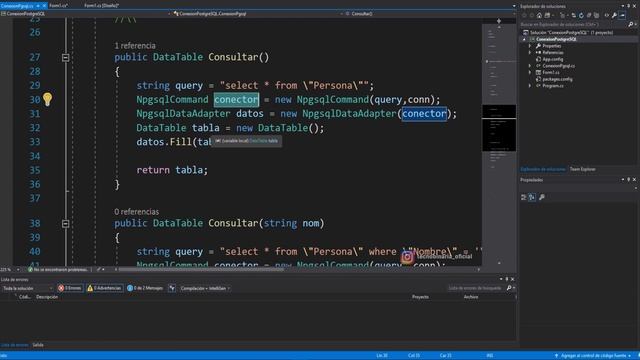Click the Archivo column header in error list

tap(471, 297)
